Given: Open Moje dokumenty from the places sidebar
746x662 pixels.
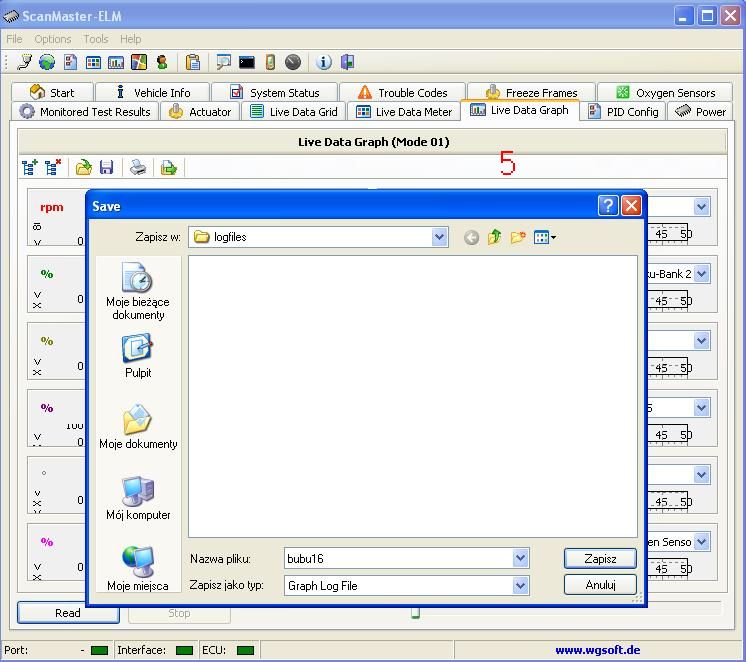Looking at the screenshot, I should pyautogui.click(x=138, y=426).
